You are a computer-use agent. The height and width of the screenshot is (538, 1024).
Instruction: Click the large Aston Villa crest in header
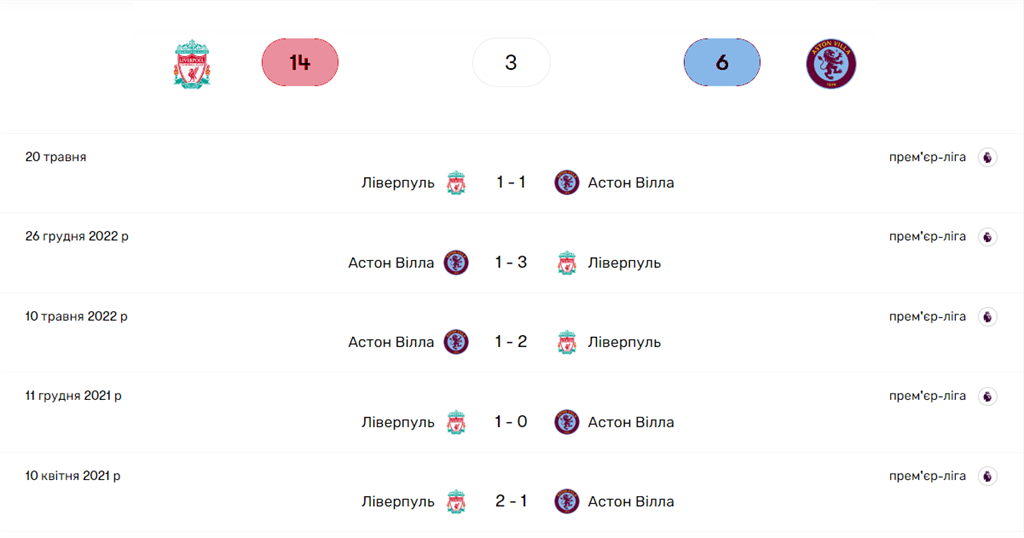(831, 63)
